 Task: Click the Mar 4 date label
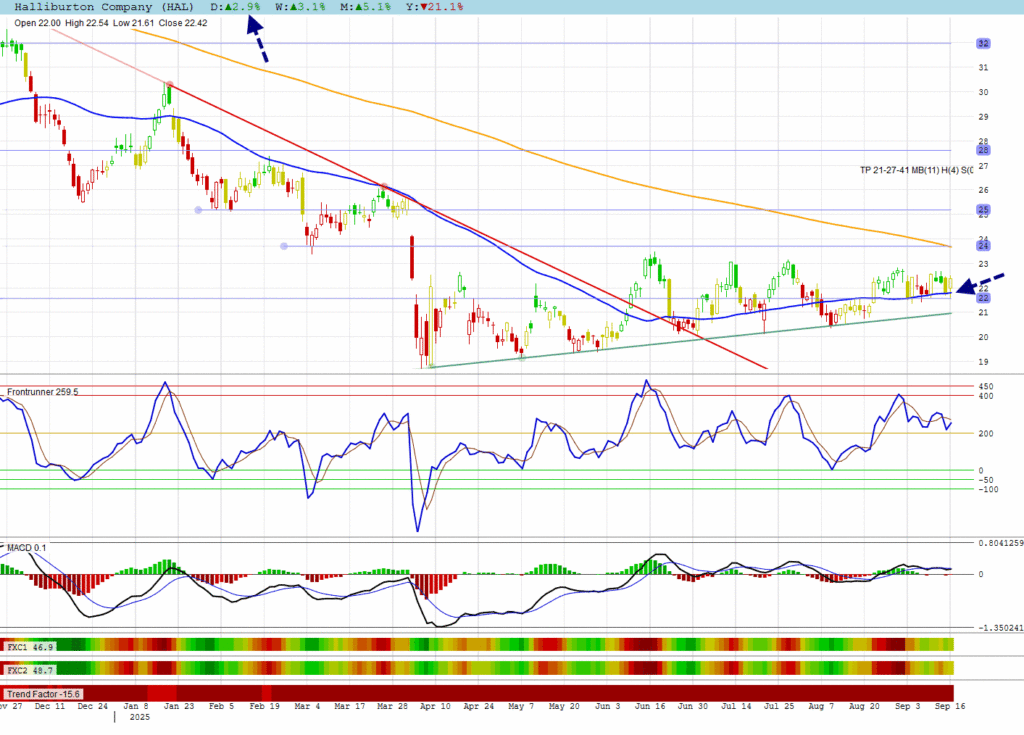(307, 706)
